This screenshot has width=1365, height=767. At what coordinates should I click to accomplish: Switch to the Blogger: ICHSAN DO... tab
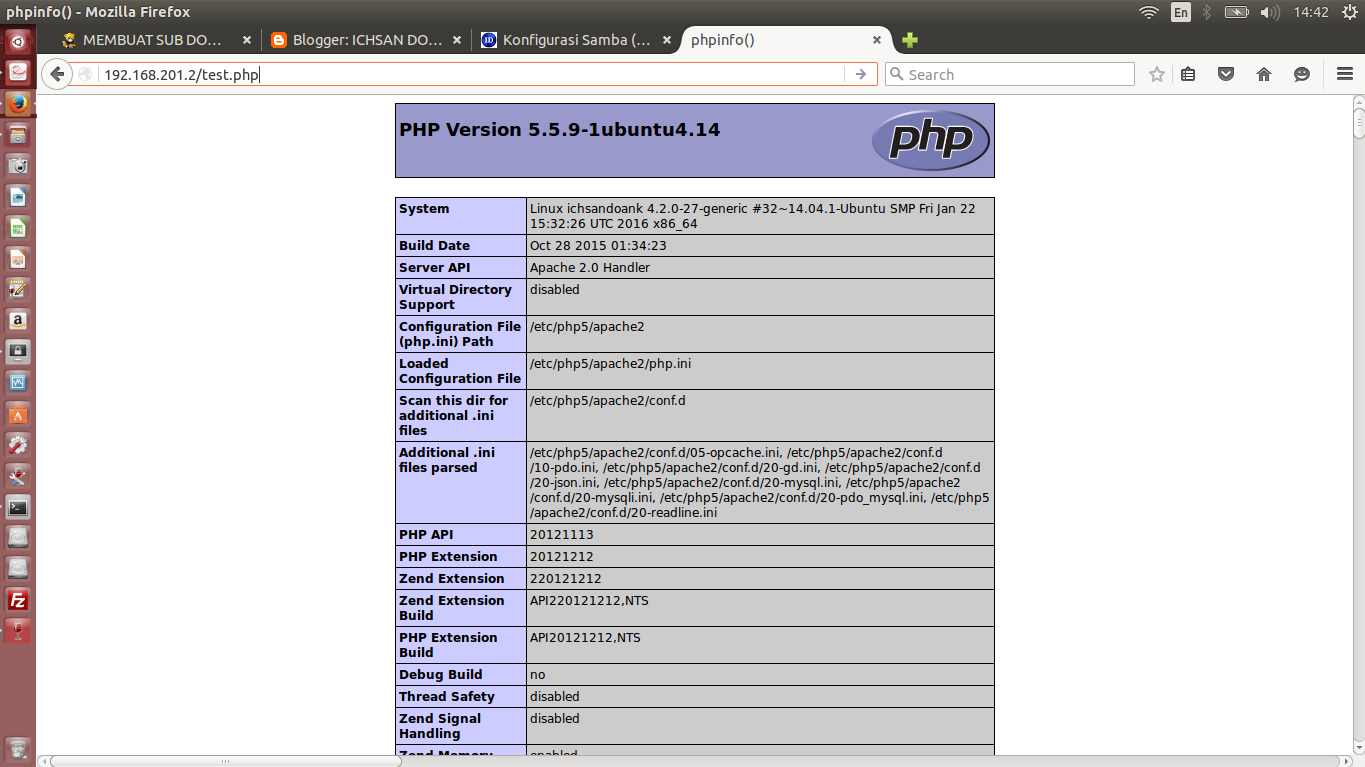click(x=367, y=40)
